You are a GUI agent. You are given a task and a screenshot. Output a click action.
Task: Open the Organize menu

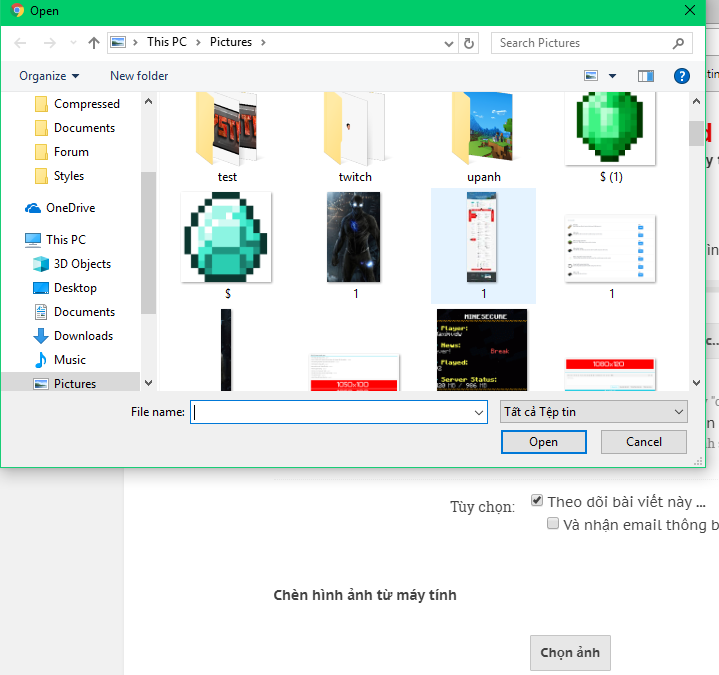[x=49, y=76]
